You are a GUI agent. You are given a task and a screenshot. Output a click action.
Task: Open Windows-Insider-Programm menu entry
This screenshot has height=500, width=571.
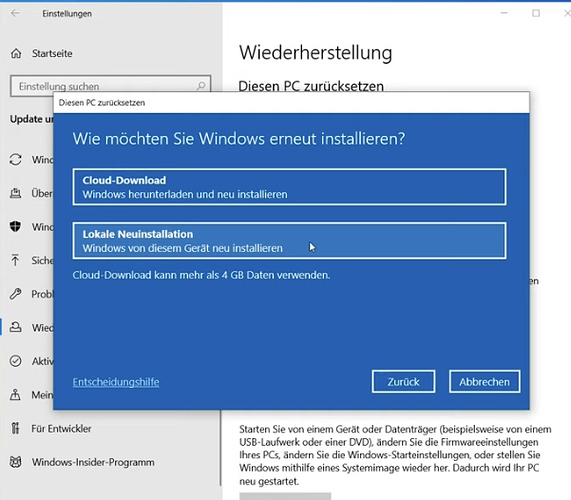pyautogui.click(x=93, y=462)
